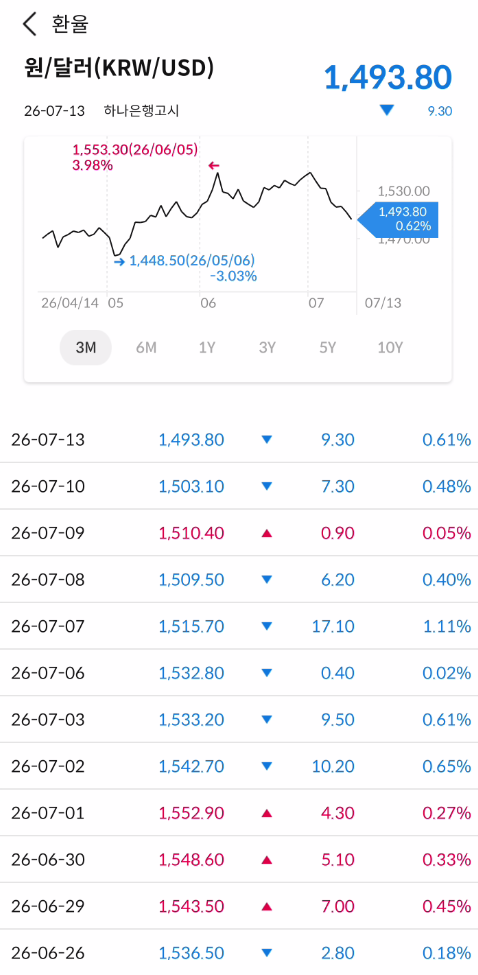This screenshot has height=975, width=478.
Task: Switch chart range to 6M
Action: pos(146,348)
